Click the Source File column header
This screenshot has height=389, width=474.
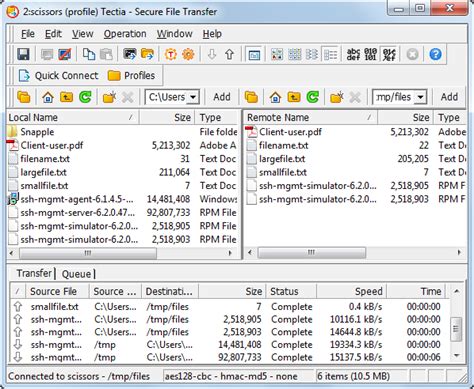point(58,291)
